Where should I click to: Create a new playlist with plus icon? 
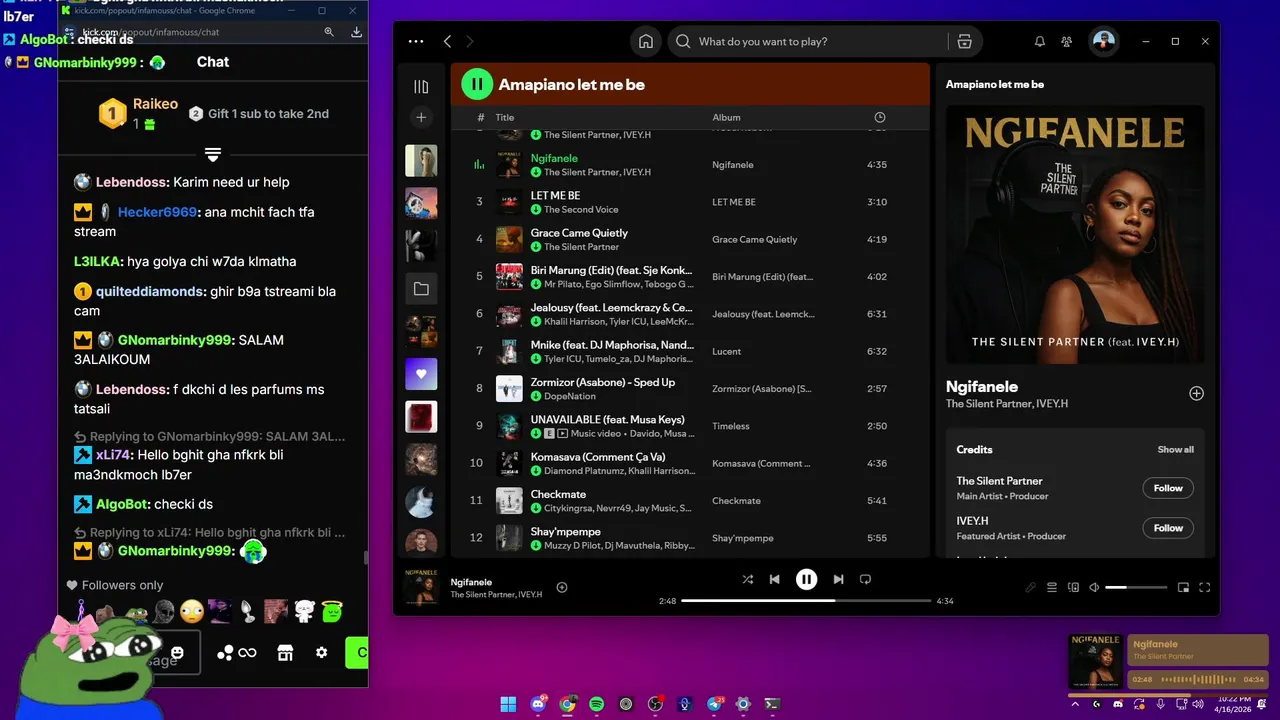tap(421, 118)
